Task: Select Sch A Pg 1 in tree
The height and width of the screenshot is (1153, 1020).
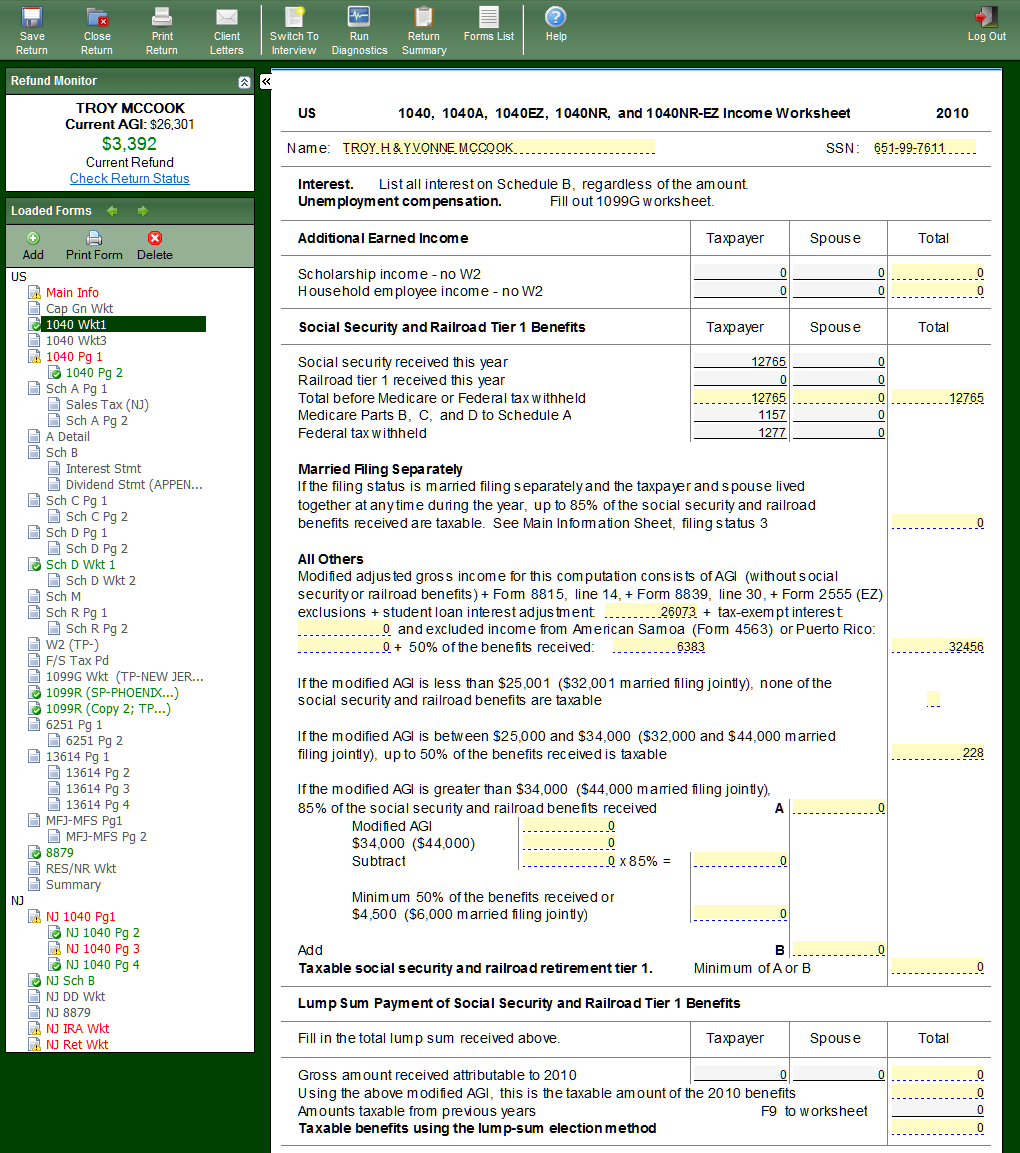Action: click(x=76, y=388)
